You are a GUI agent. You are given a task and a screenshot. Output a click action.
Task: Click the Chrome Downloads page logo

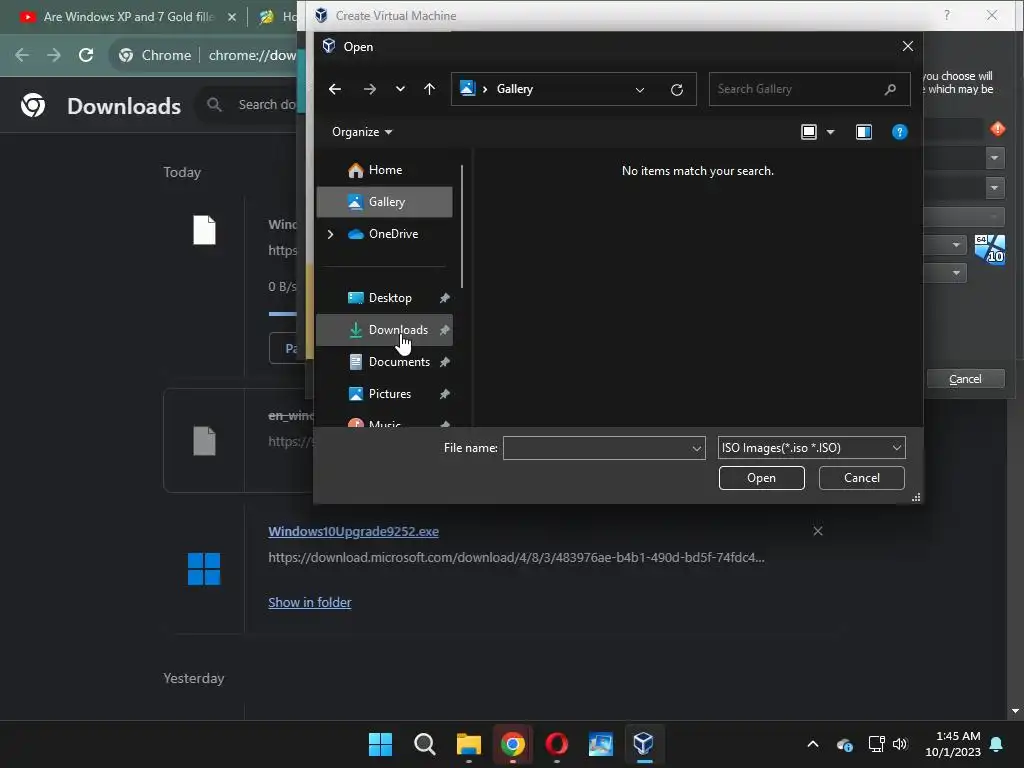[33, 104]
